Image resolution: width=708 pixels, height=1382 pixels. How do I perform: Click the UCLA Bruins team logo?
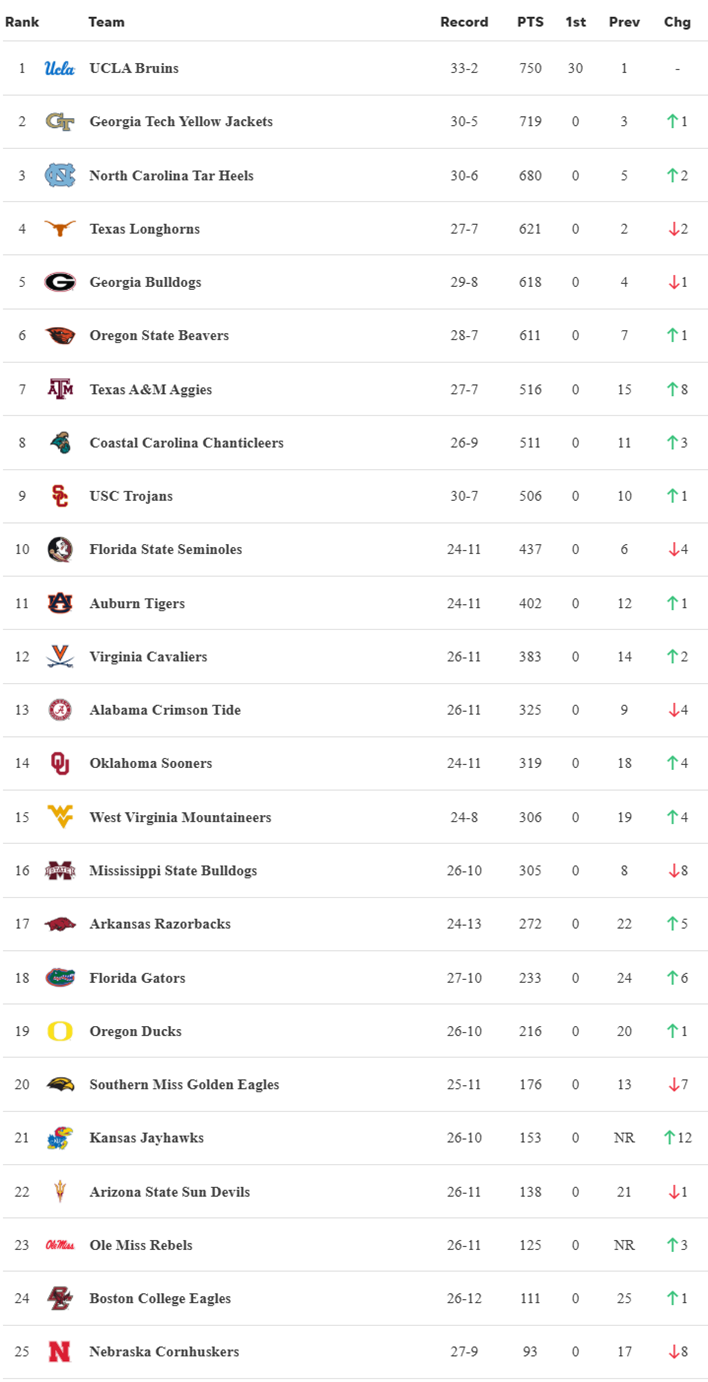click(60, 69)
